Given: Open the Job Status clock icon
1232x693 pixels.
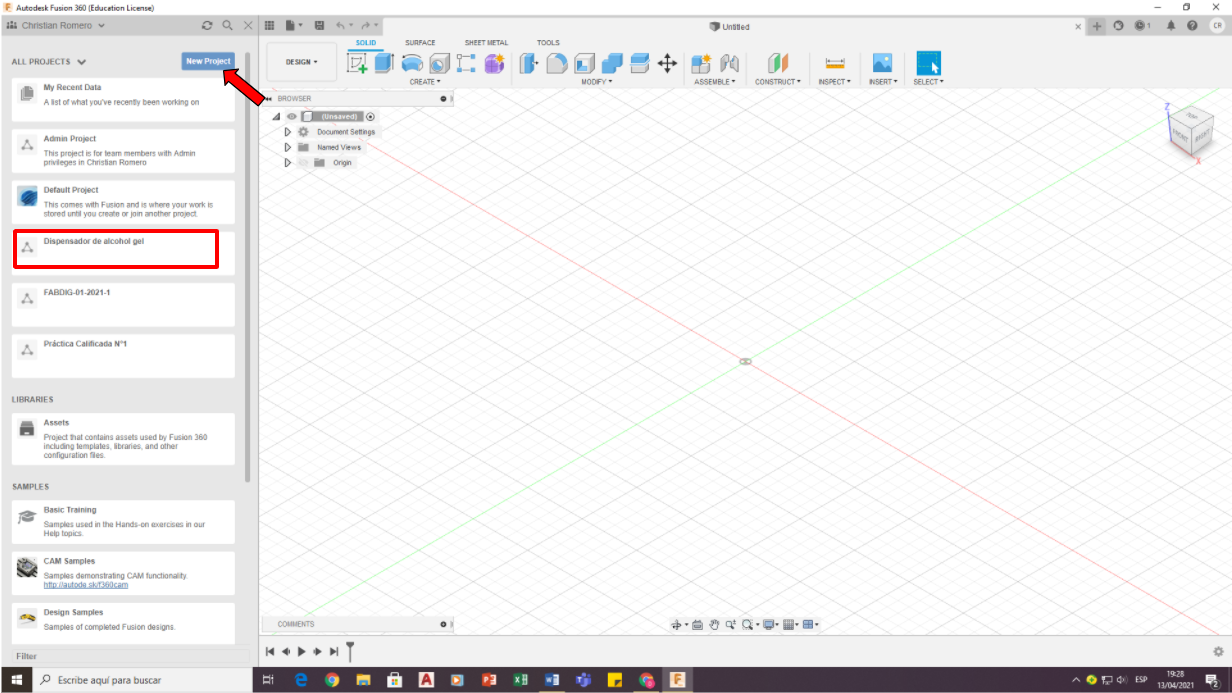Looking at the screenshot, I should tap(1142, 26).
